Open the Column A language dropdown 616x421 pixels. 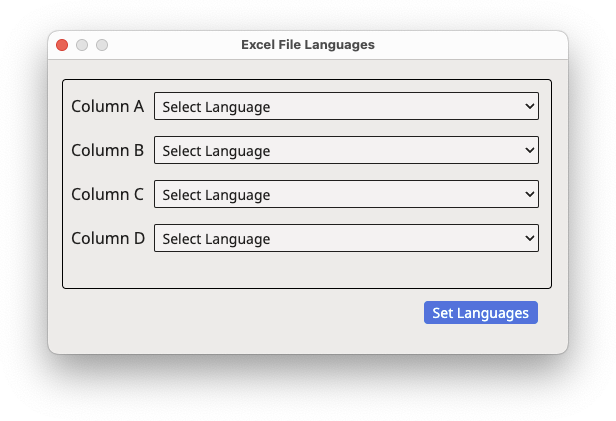pyautogui.click(x=346, y=106)
